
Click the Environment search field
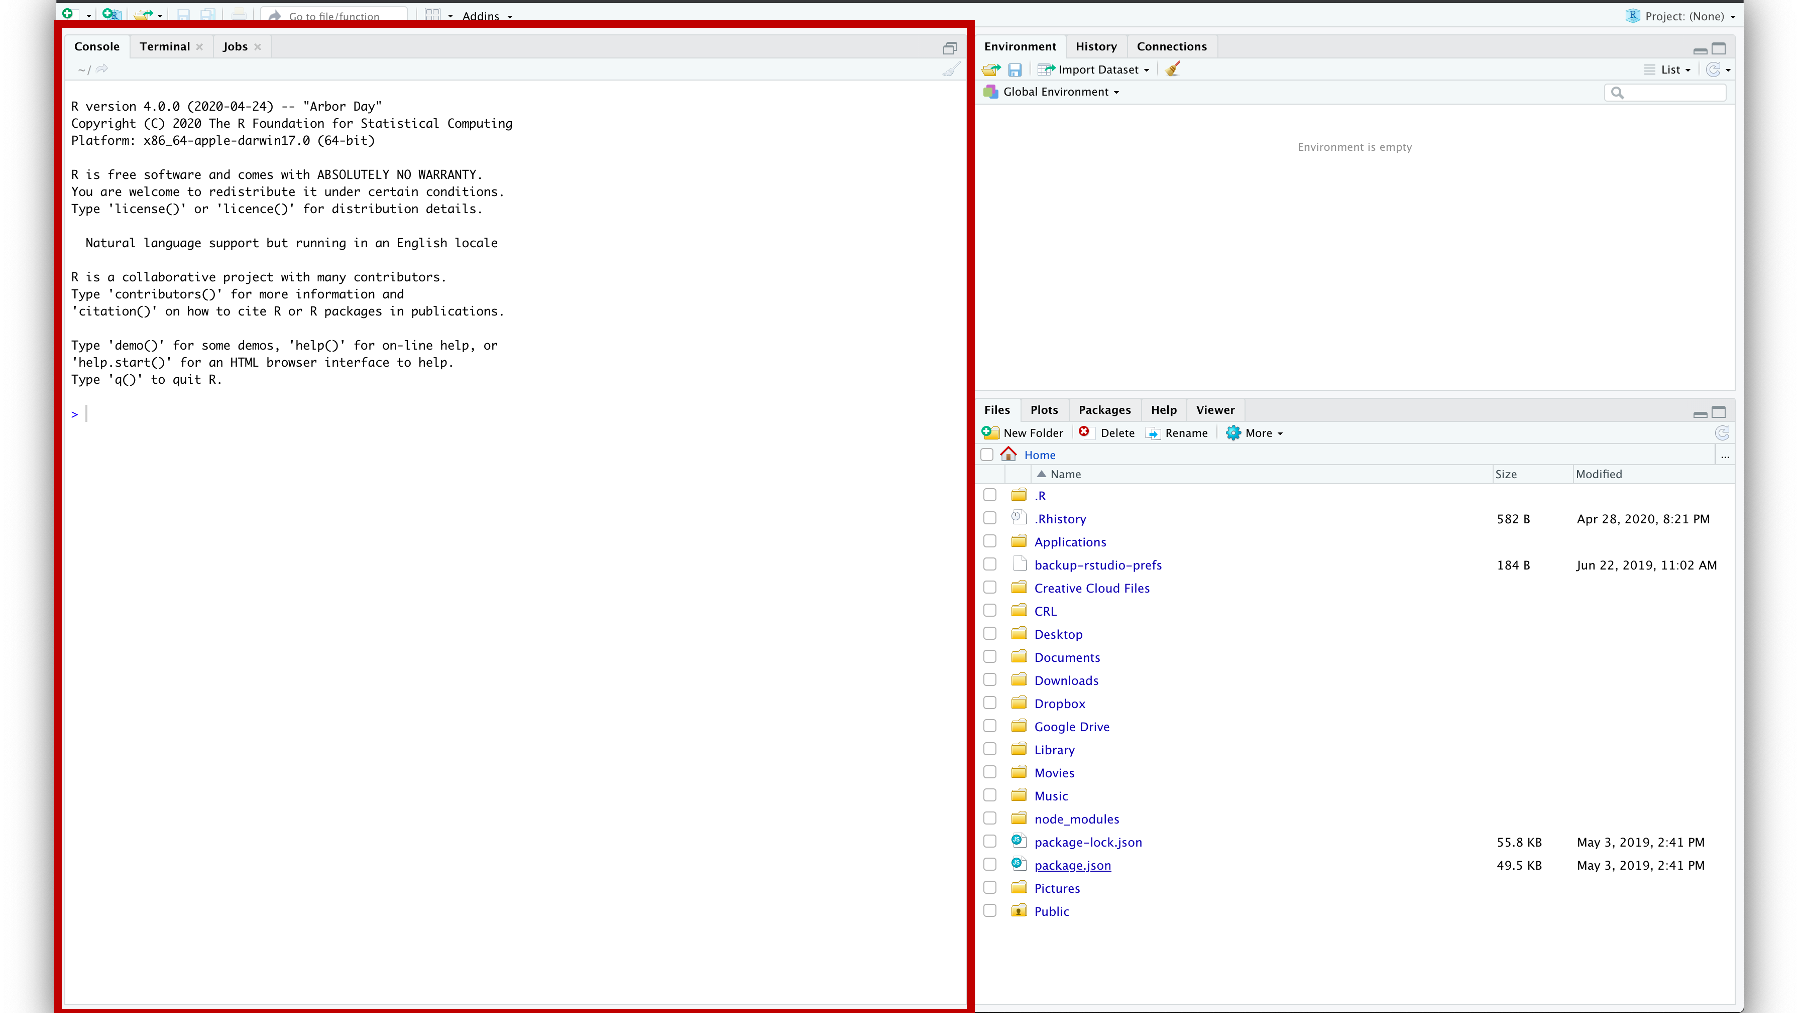1665,93
